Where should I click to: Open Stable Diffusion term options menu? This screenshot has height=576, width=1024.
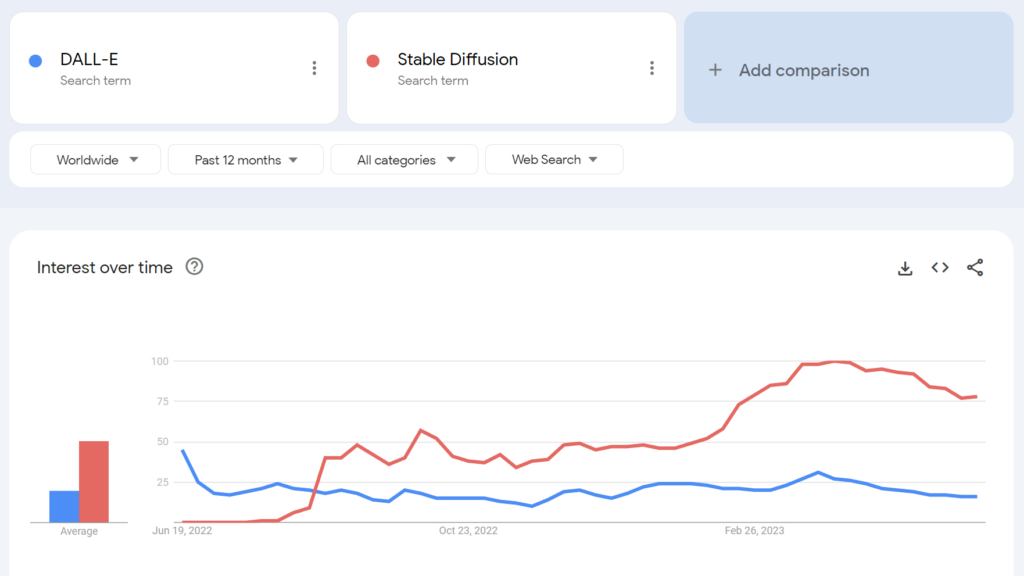pyautogui.click(x=652, y=68)
